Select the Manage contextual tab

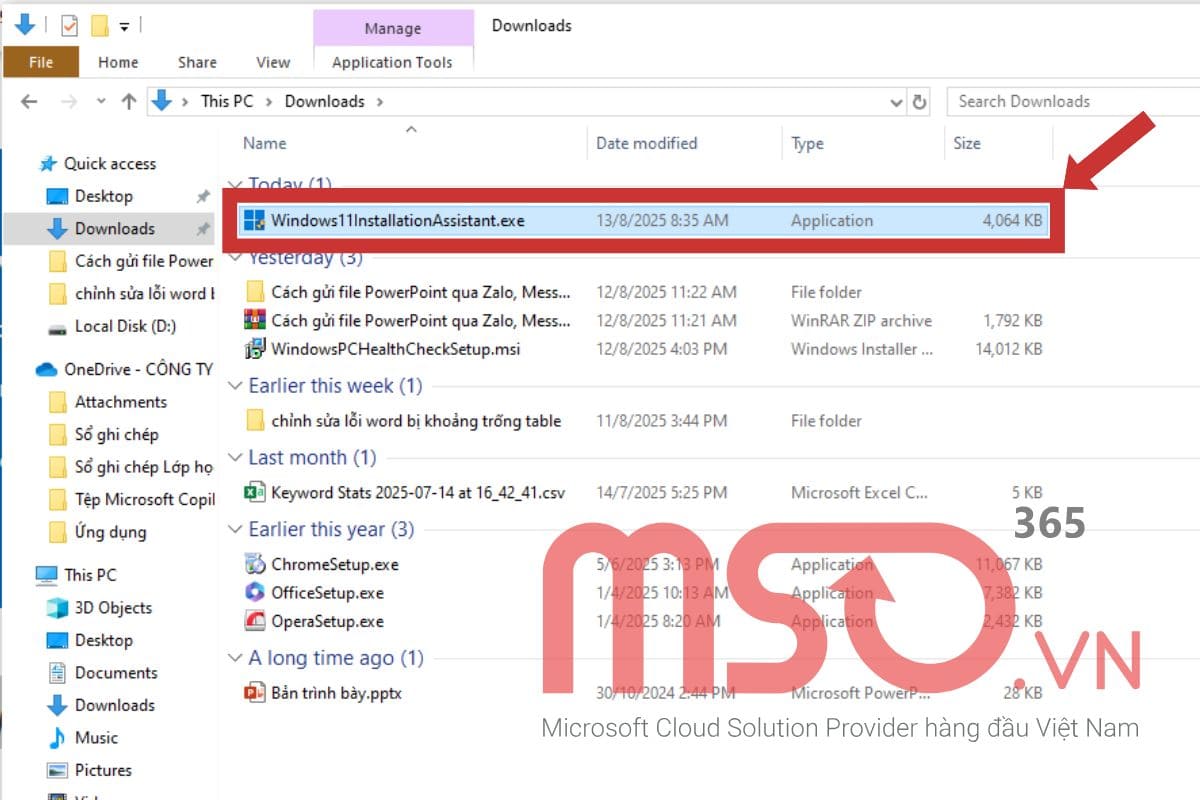[393, 29]
